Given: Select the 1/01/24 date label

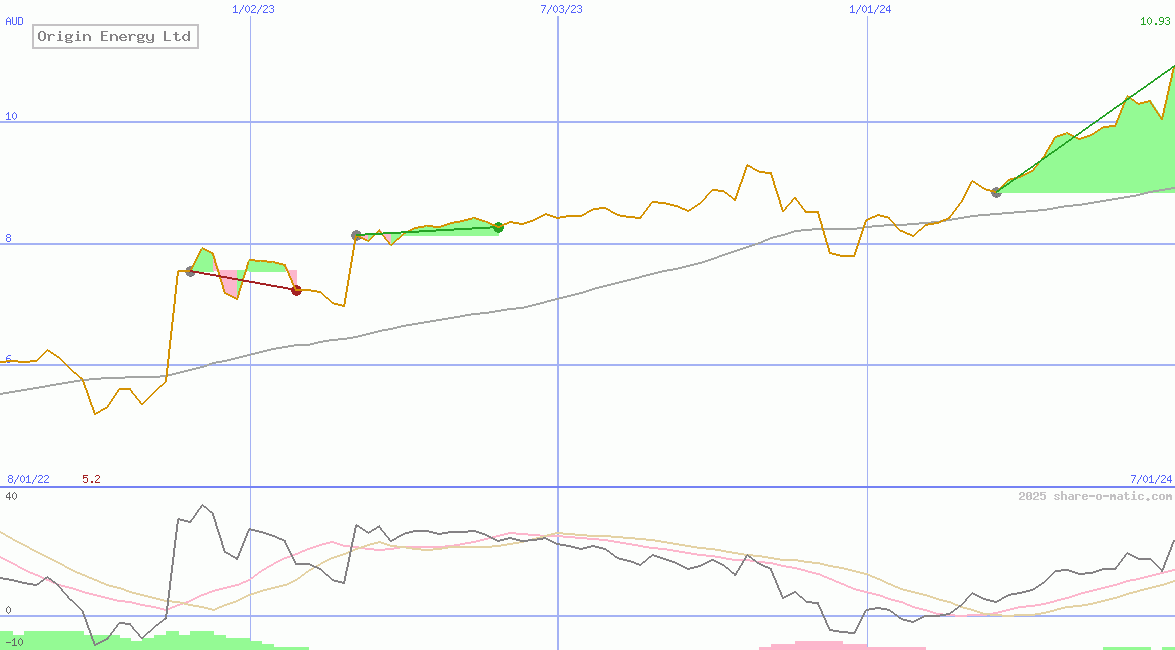Looking at the screenshot, I should coord(870,9).
